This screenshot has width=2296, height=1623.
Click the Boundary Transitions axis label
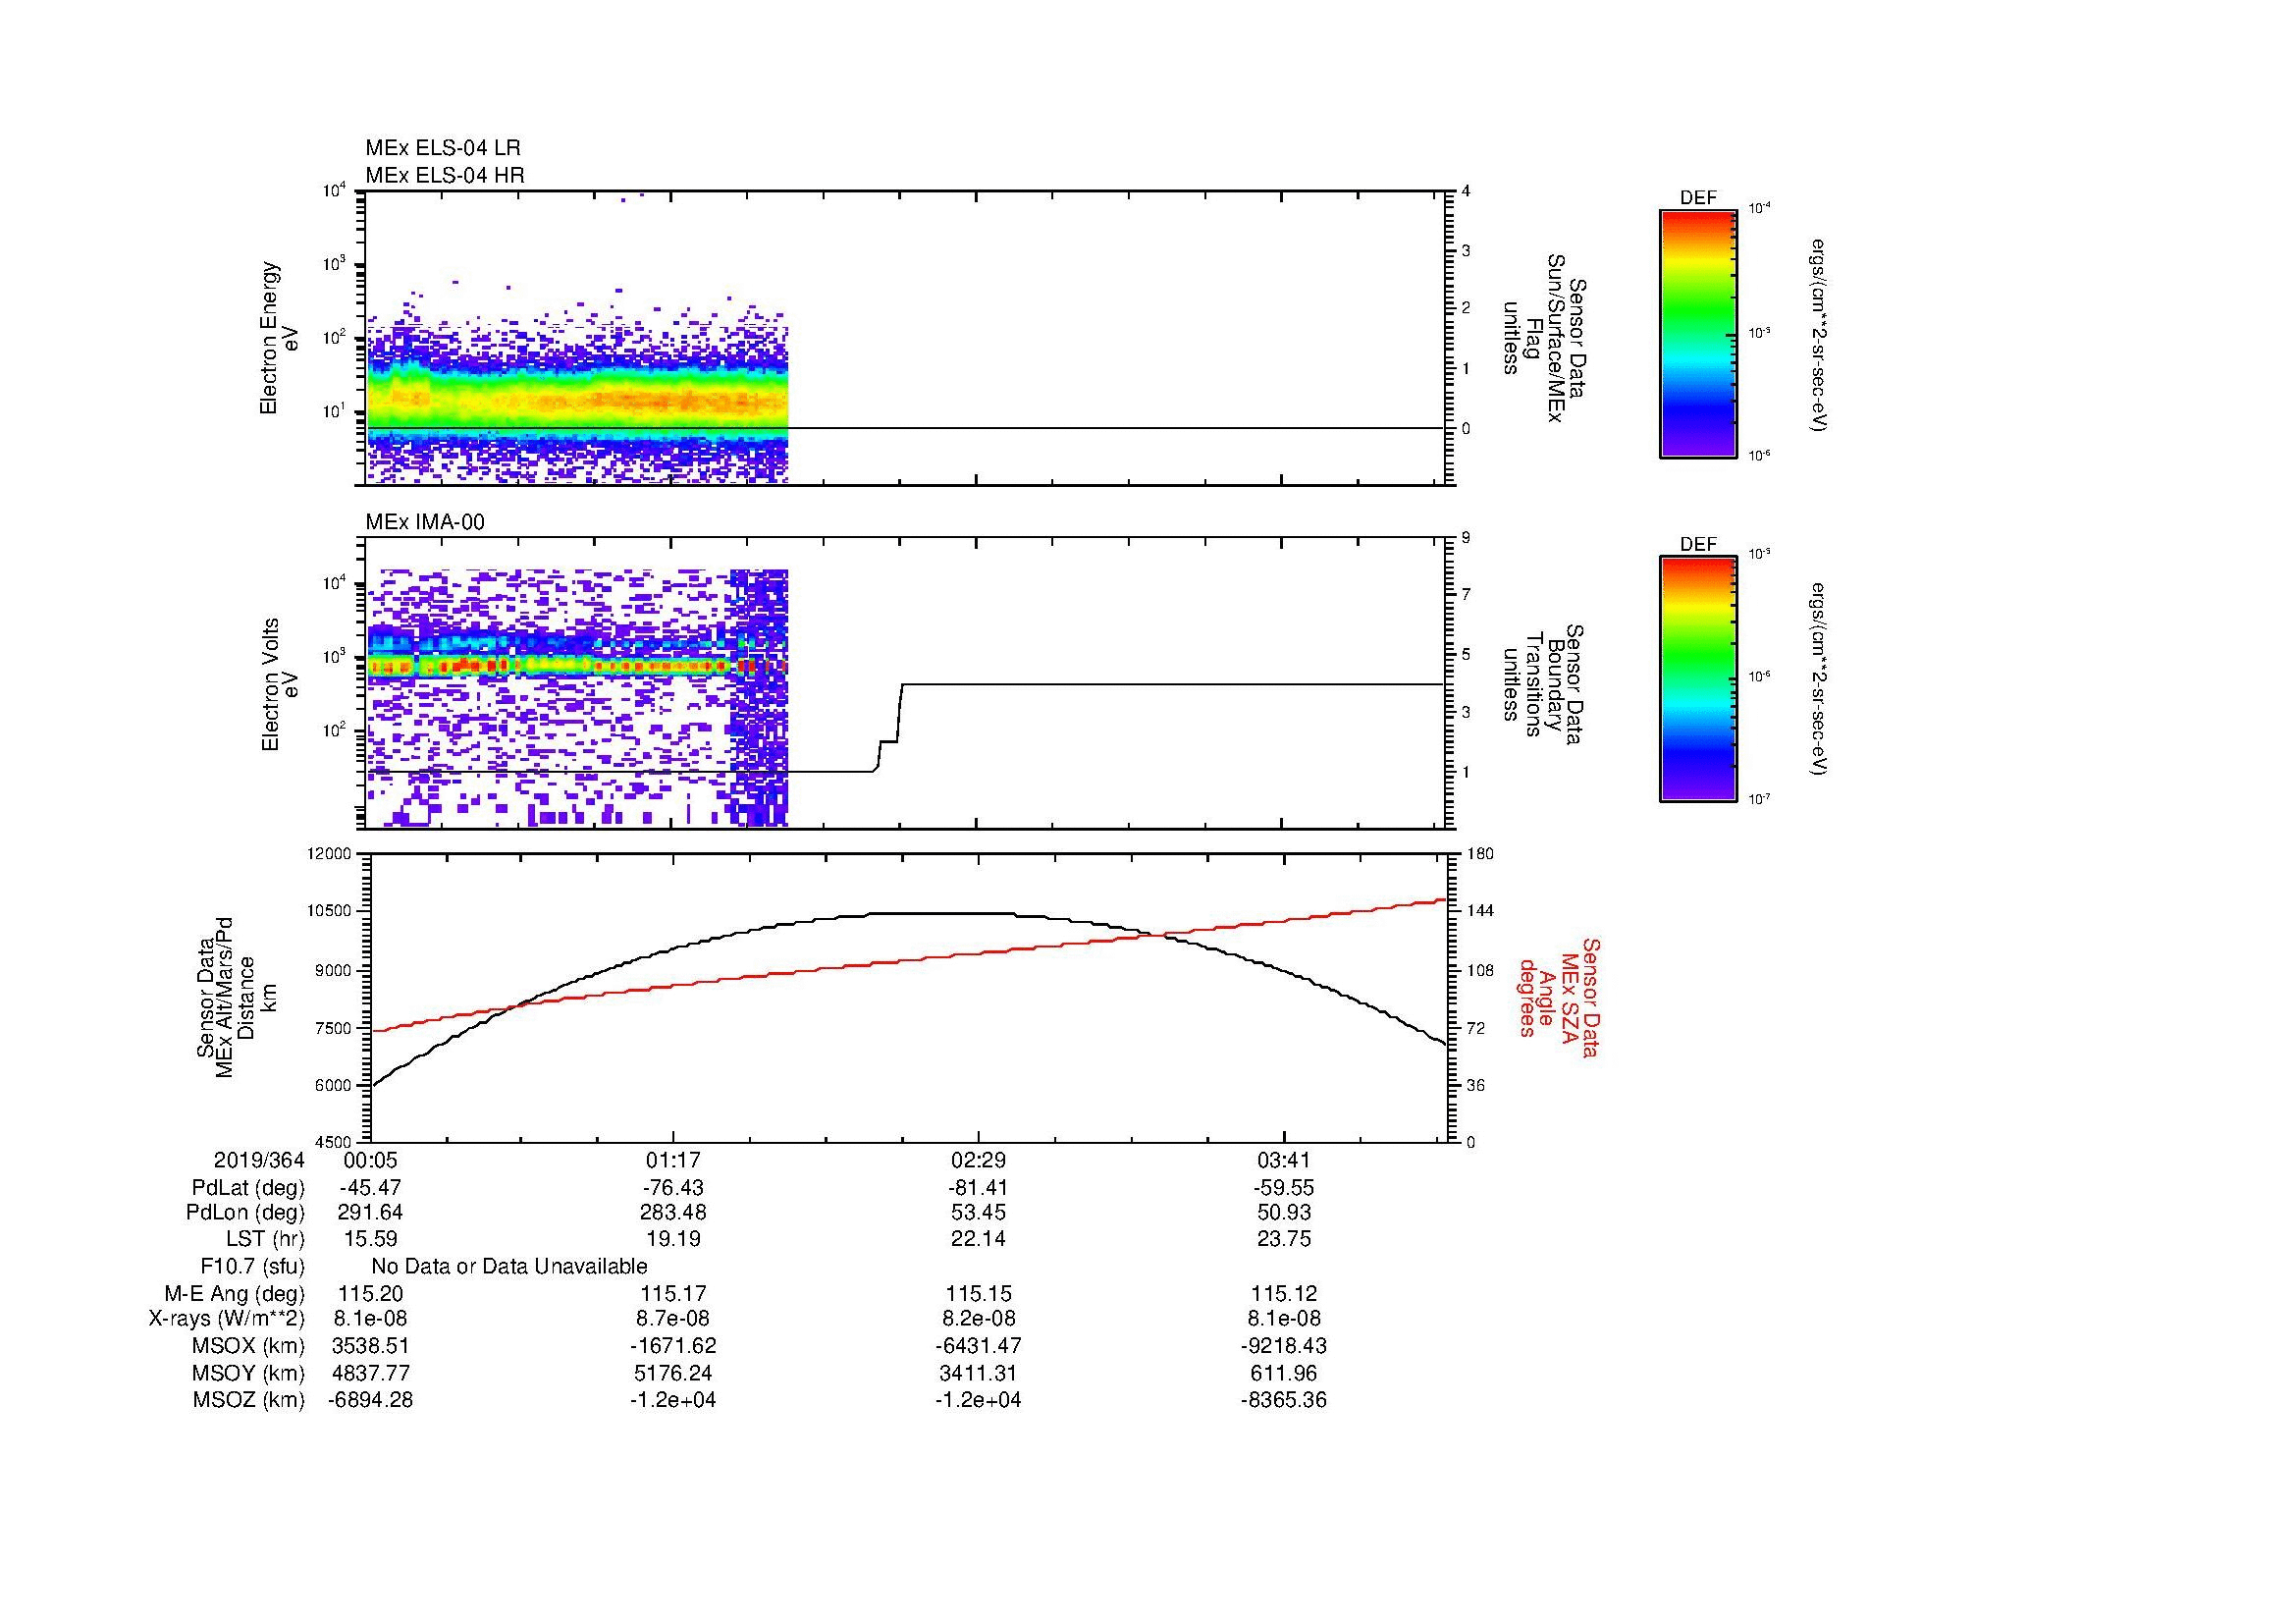tap(1544, 684)
